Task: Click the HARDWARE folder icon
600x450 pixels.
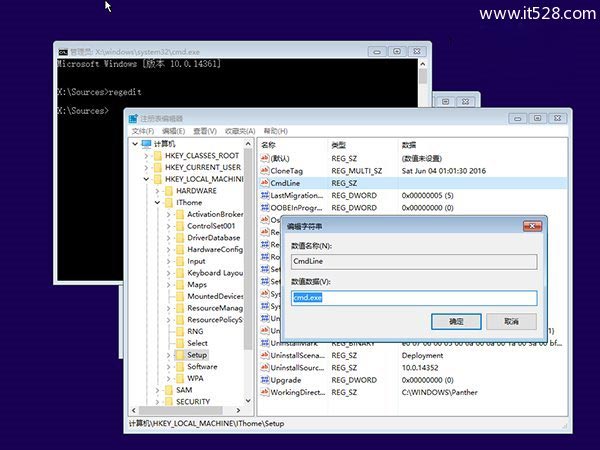Action: pyautogui.click(x=169, y=191)
